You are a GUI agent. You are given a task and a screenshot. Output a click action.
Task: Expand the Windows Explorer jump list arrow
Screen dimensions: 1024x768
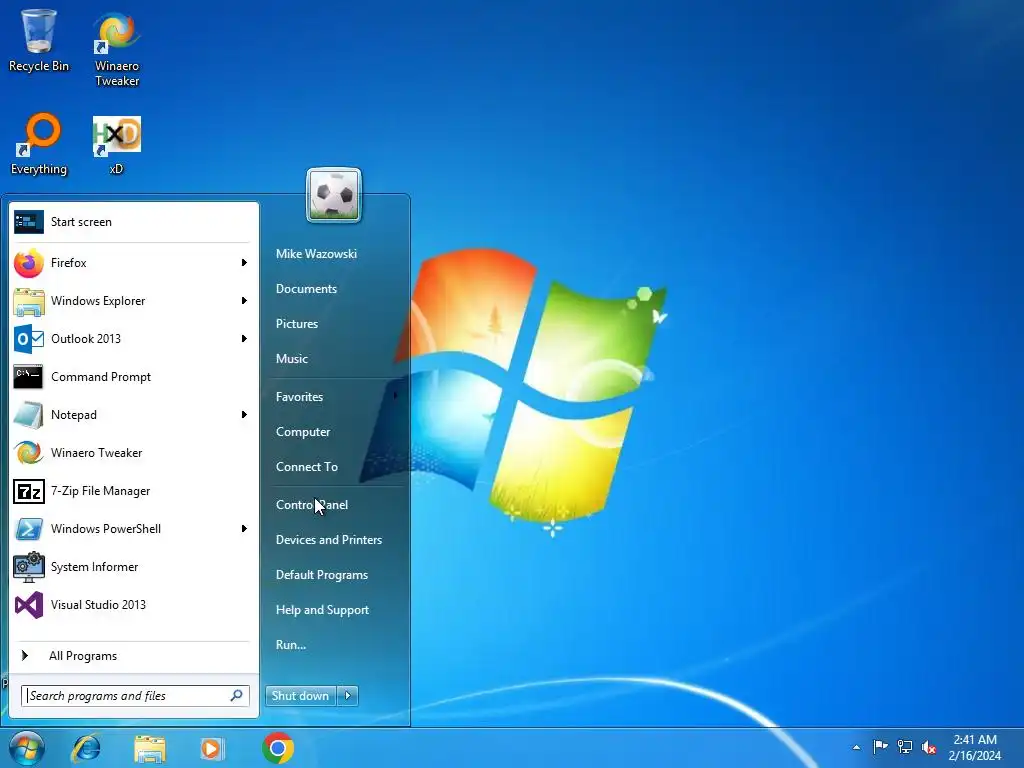pos(244,300)
